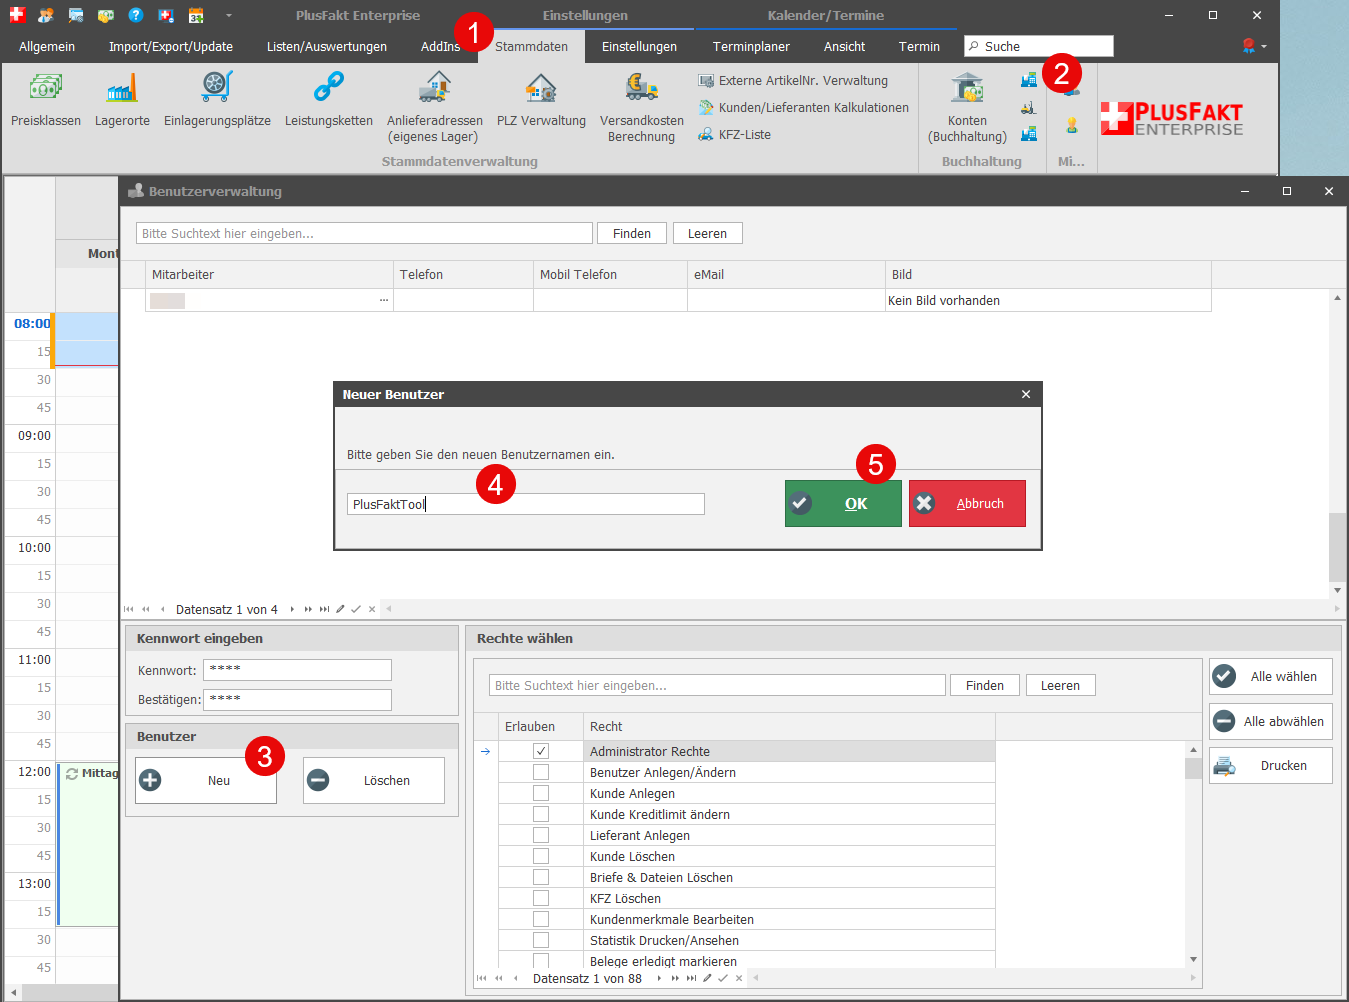Viewport: 1349px width, 1002px height.
Task: Click the Suche search field in ribbon
Action: pyautogui.click(x=1038, y=46)
